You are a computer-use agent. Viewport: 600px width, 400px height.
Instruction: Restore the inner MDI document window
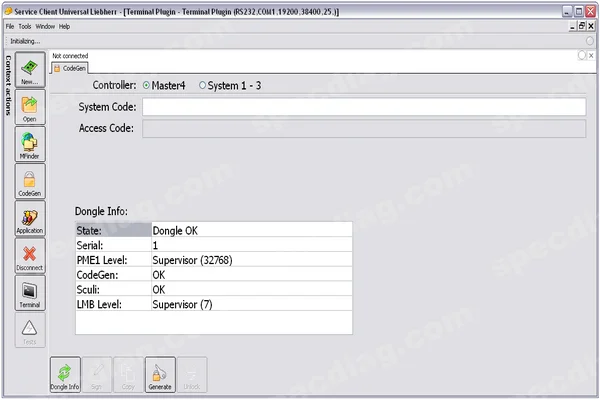(x=582, y=26)
